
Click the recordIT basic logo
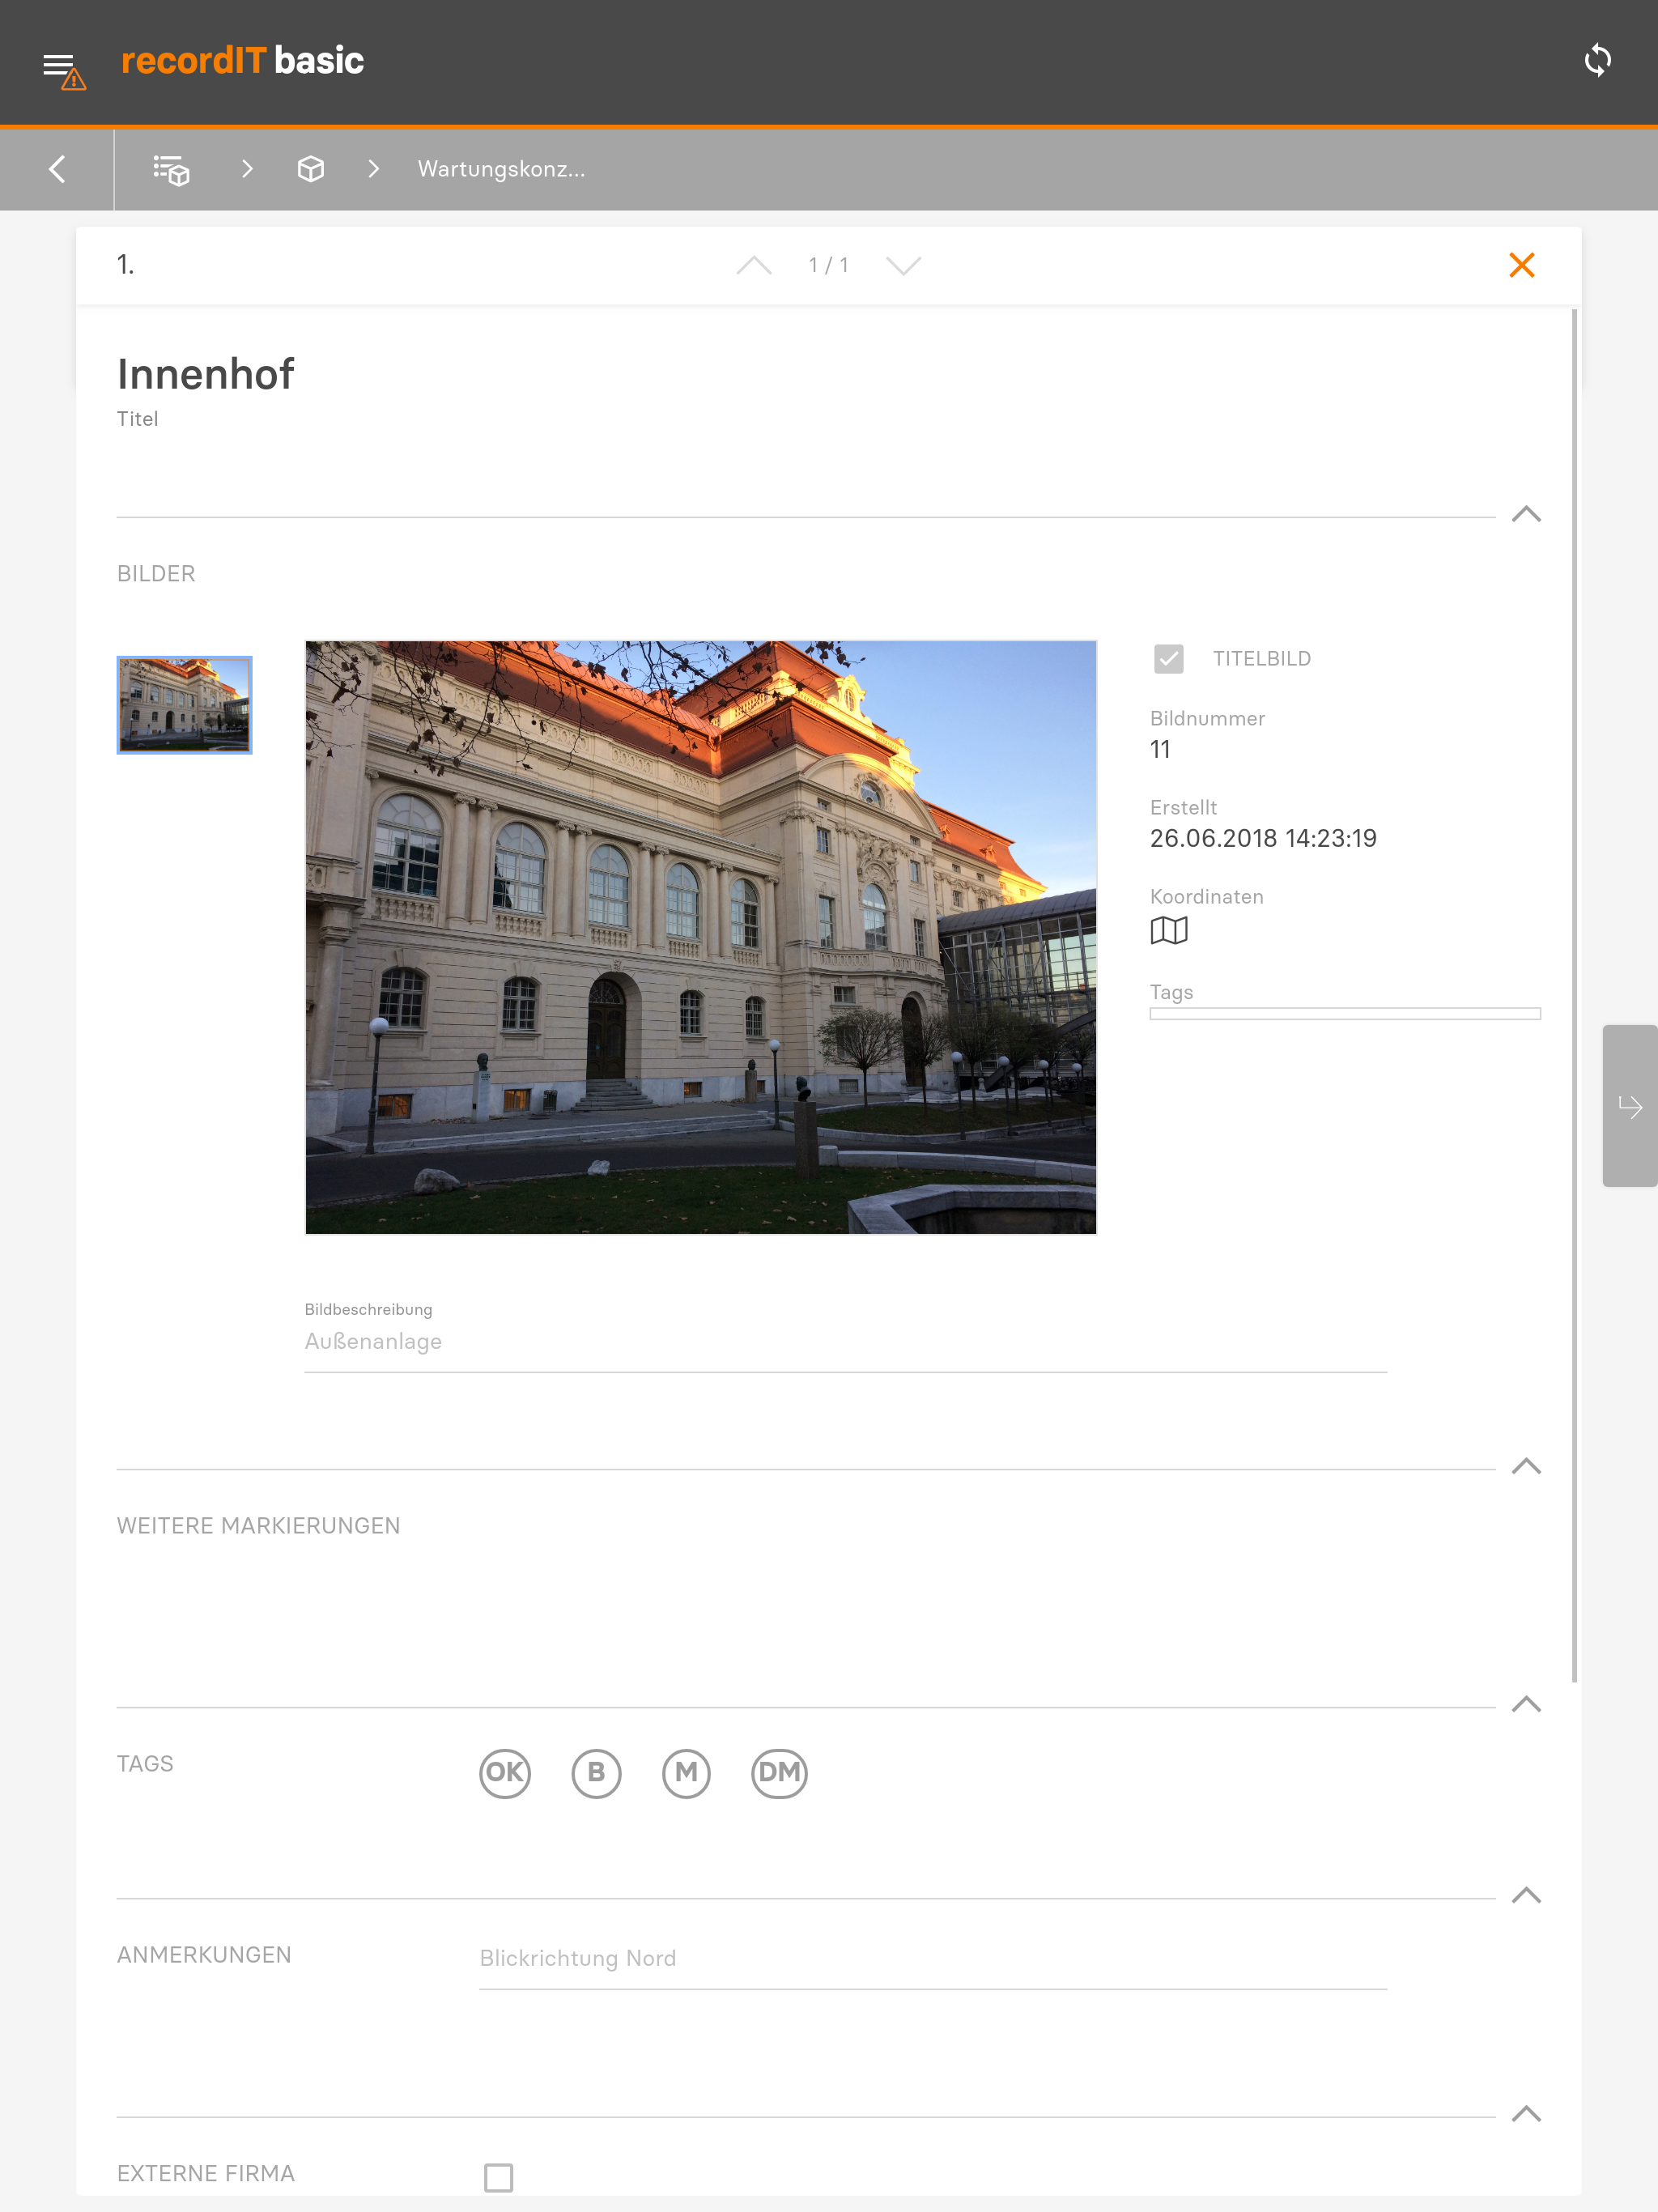pyautogui.click(x=242, y=61)
